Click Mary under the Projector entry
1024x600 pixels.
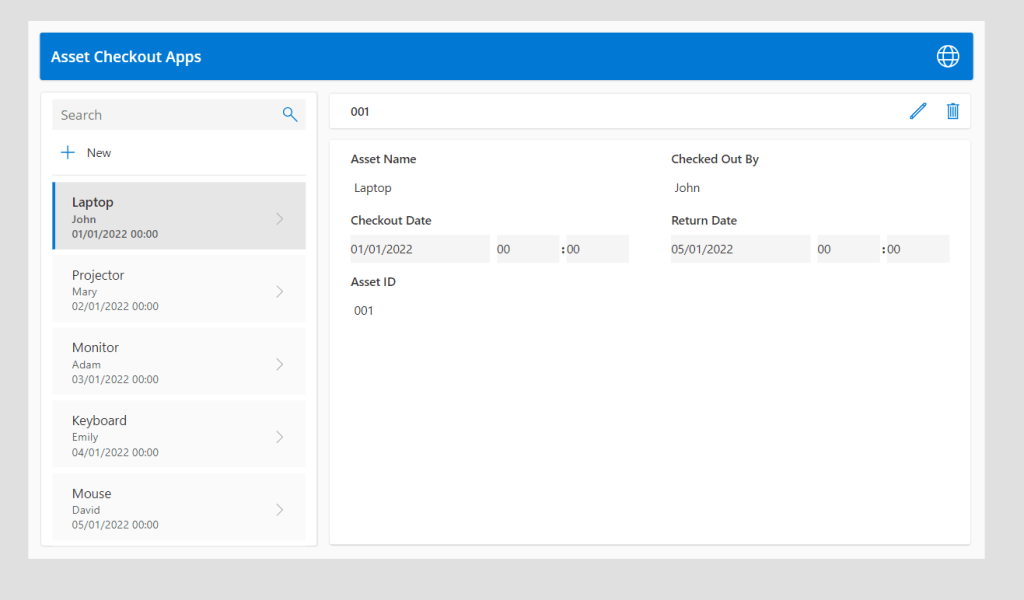84,292
